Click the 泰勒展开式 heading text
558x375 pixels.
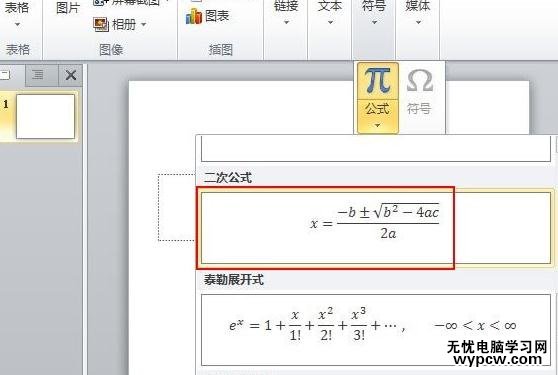coord(234,280)
